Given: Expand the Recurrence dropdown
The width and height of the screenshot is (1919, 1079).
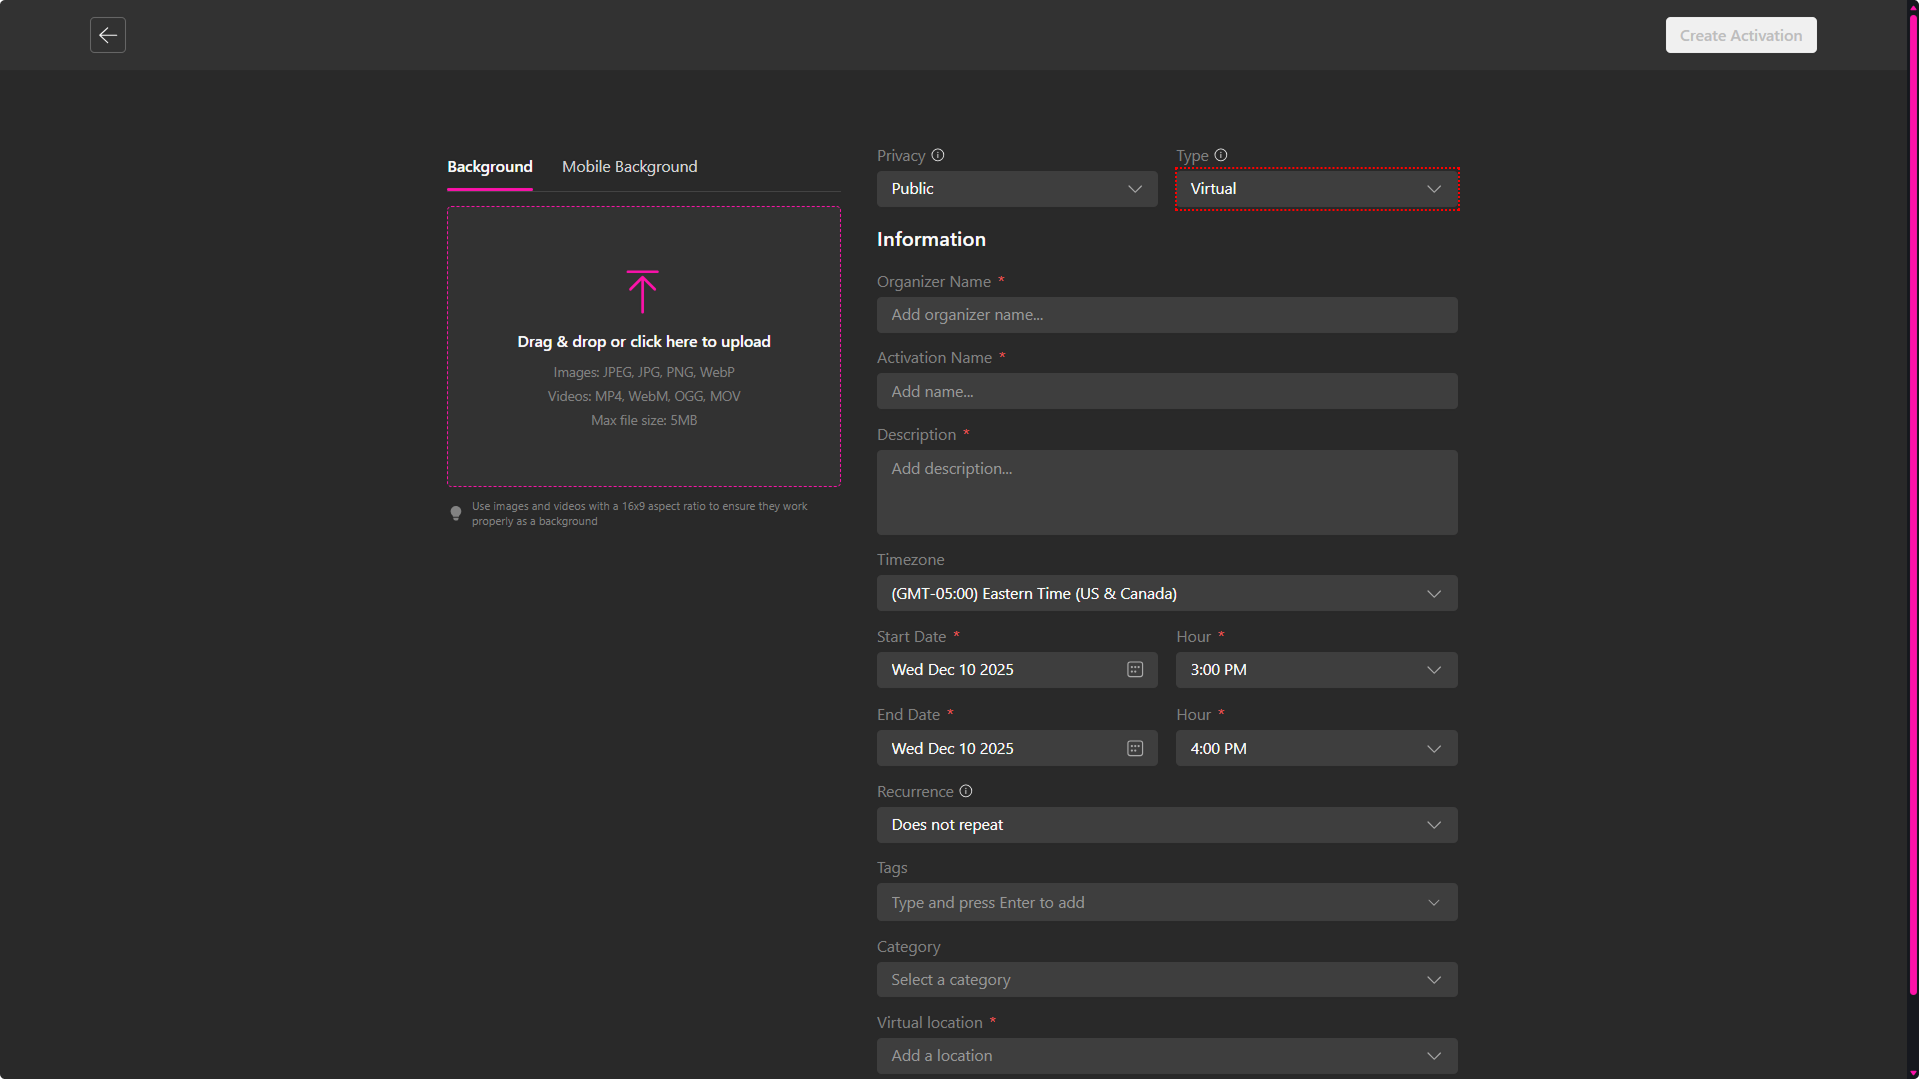Looking at the screenshot, I should point(1166,825).
